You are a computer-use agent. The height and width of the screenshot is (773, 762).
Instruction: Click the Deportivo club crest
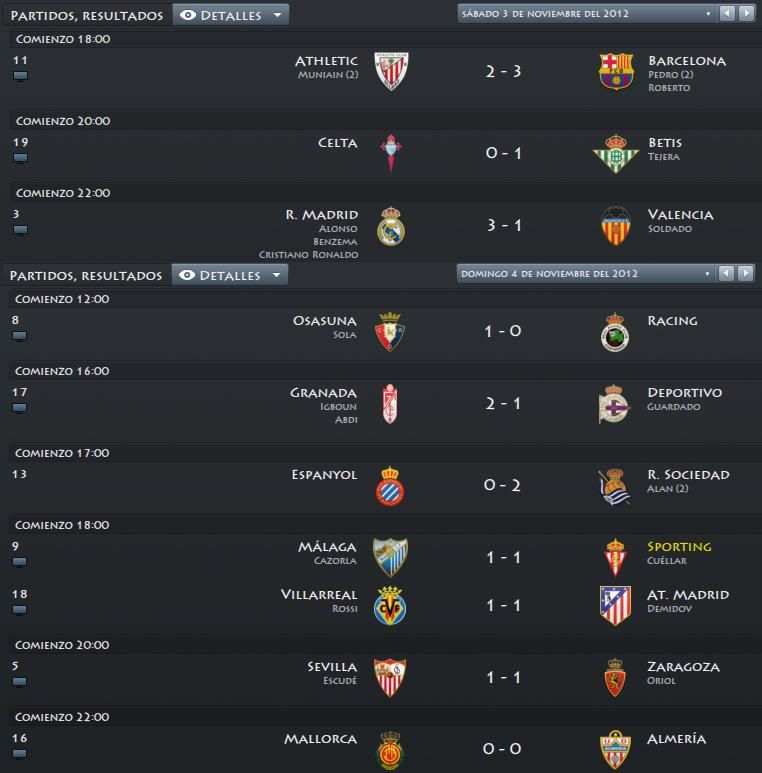point(614,404)
